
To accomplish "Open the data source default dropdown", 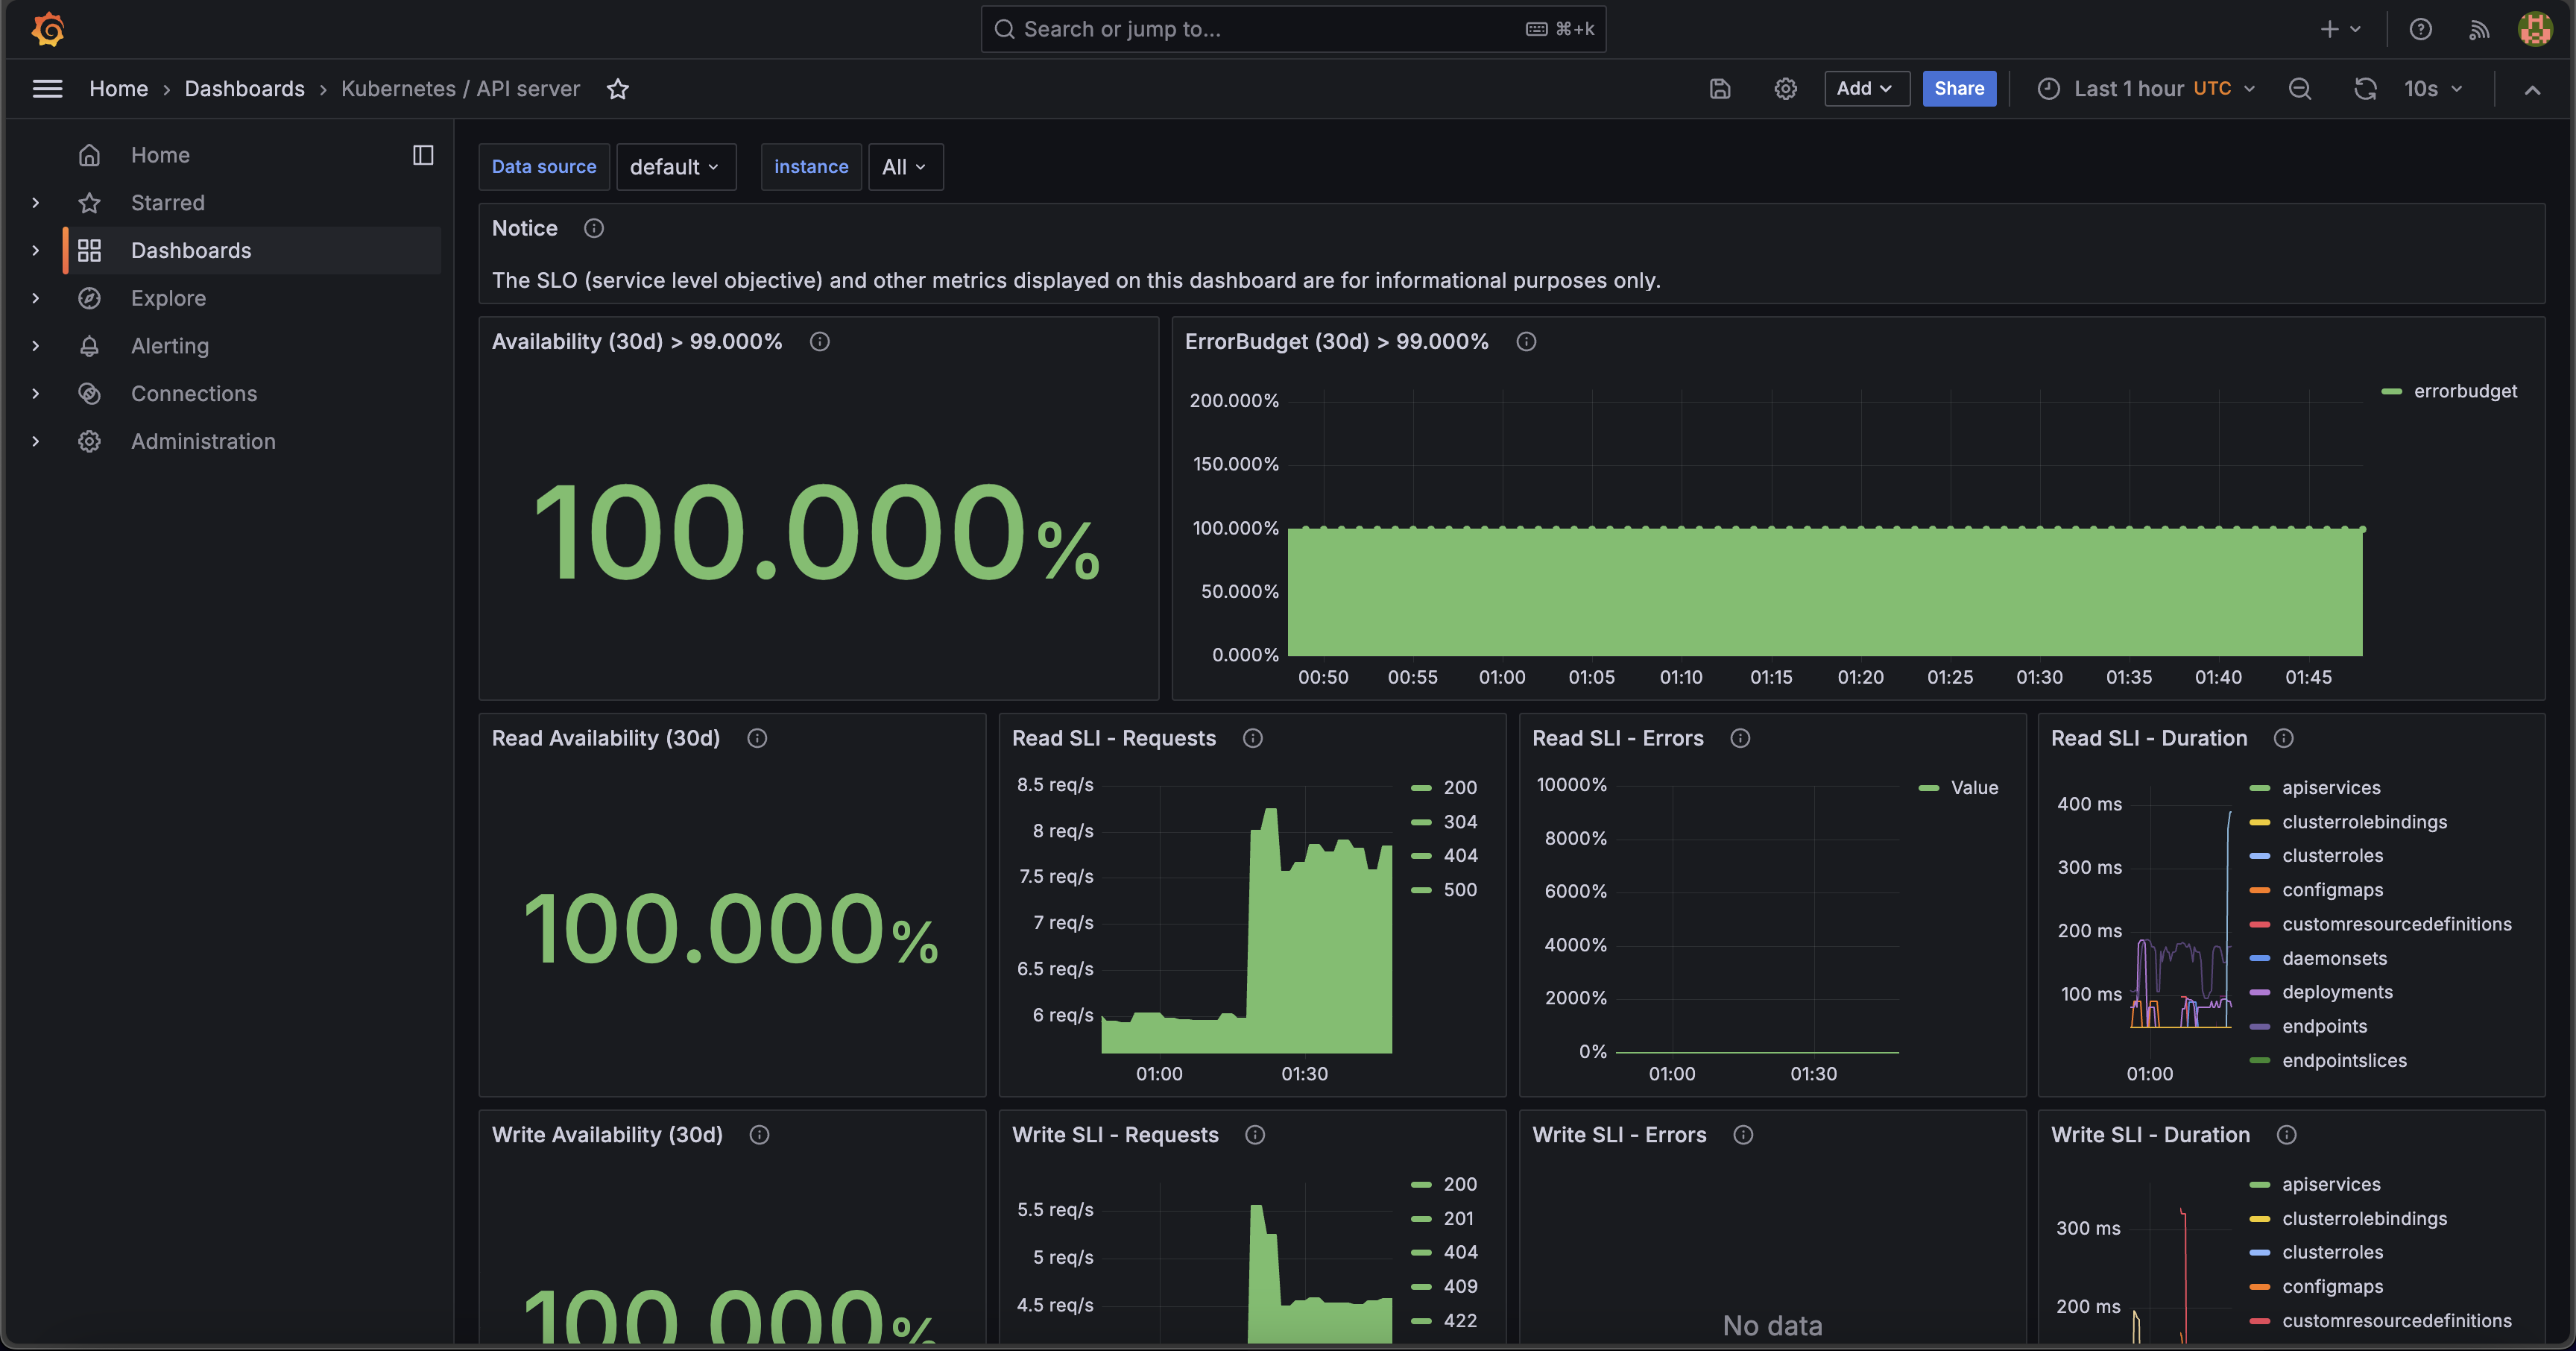I will [675, 166].
